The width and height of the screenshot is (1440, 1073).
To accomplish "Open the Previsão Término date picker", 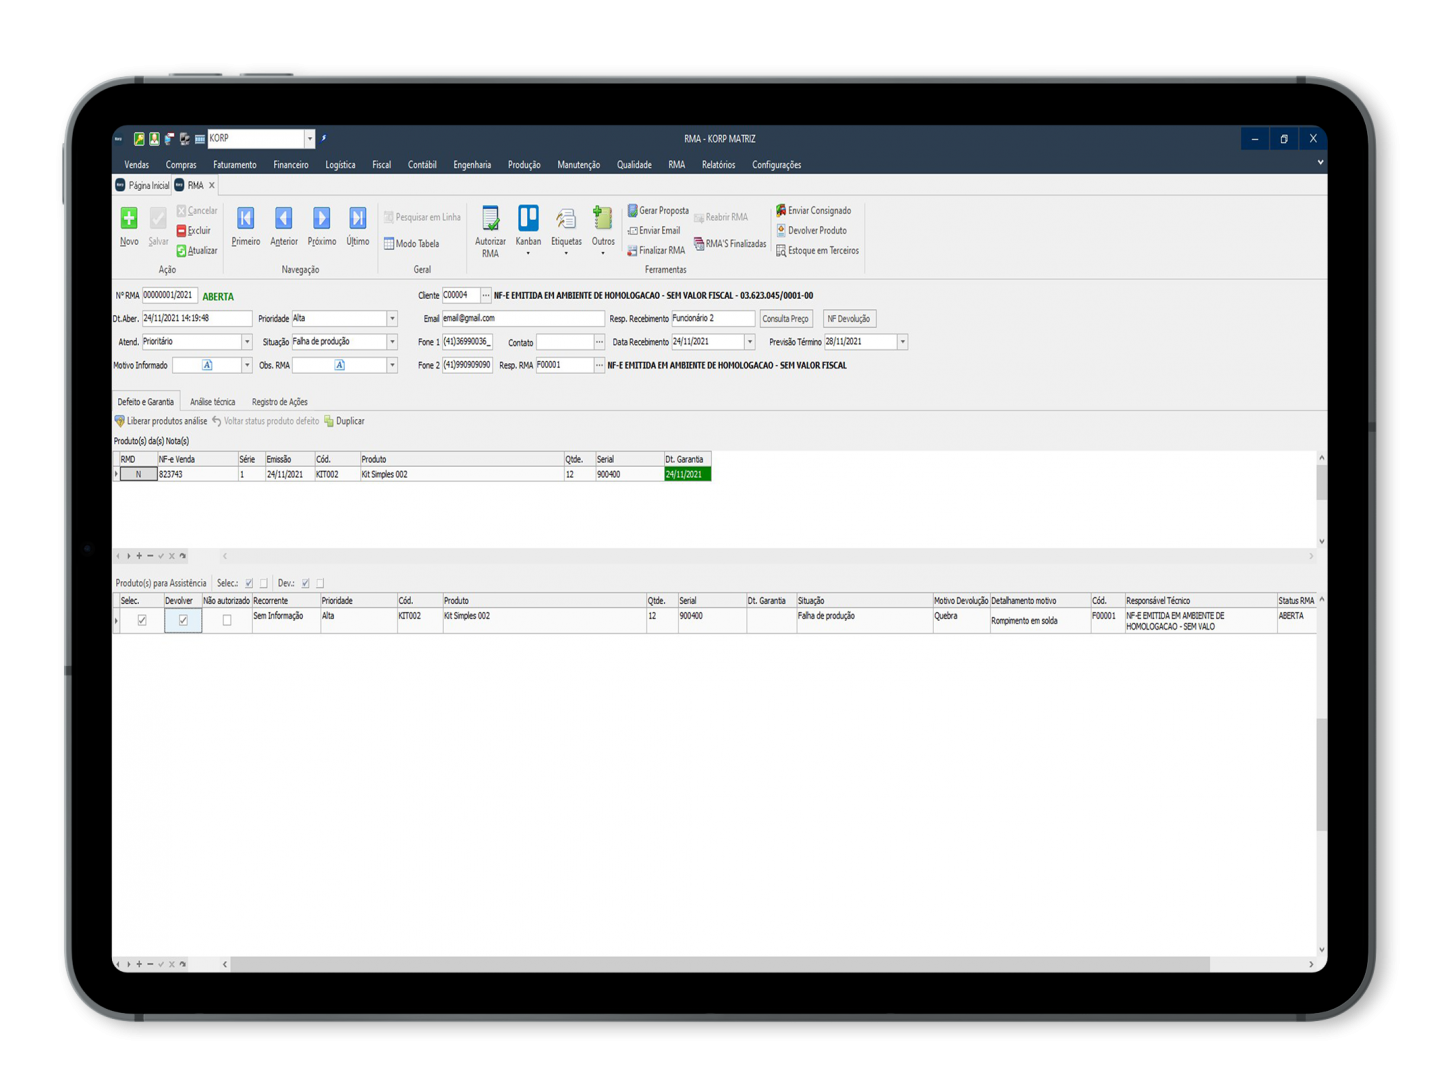I will tap(902, 342).
